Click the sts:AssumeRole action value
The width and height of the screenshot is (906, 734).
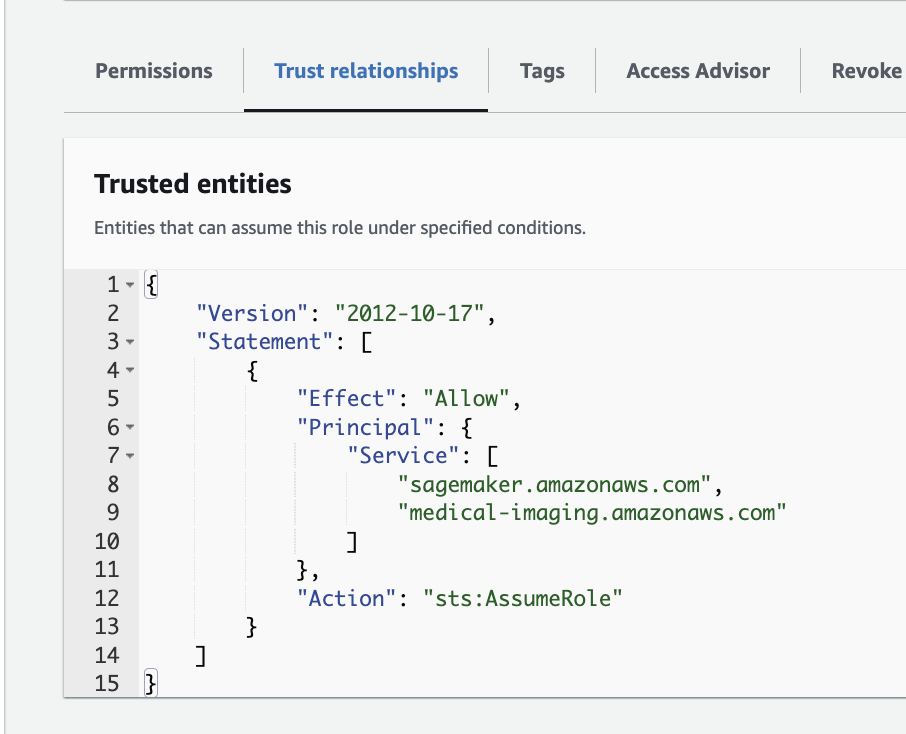[522, 599]
